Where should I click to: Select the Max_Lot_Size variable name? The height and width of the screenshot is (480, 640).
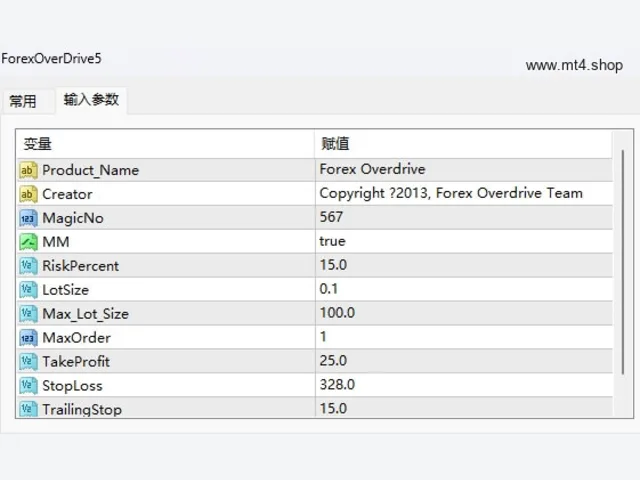pos(86,314)
